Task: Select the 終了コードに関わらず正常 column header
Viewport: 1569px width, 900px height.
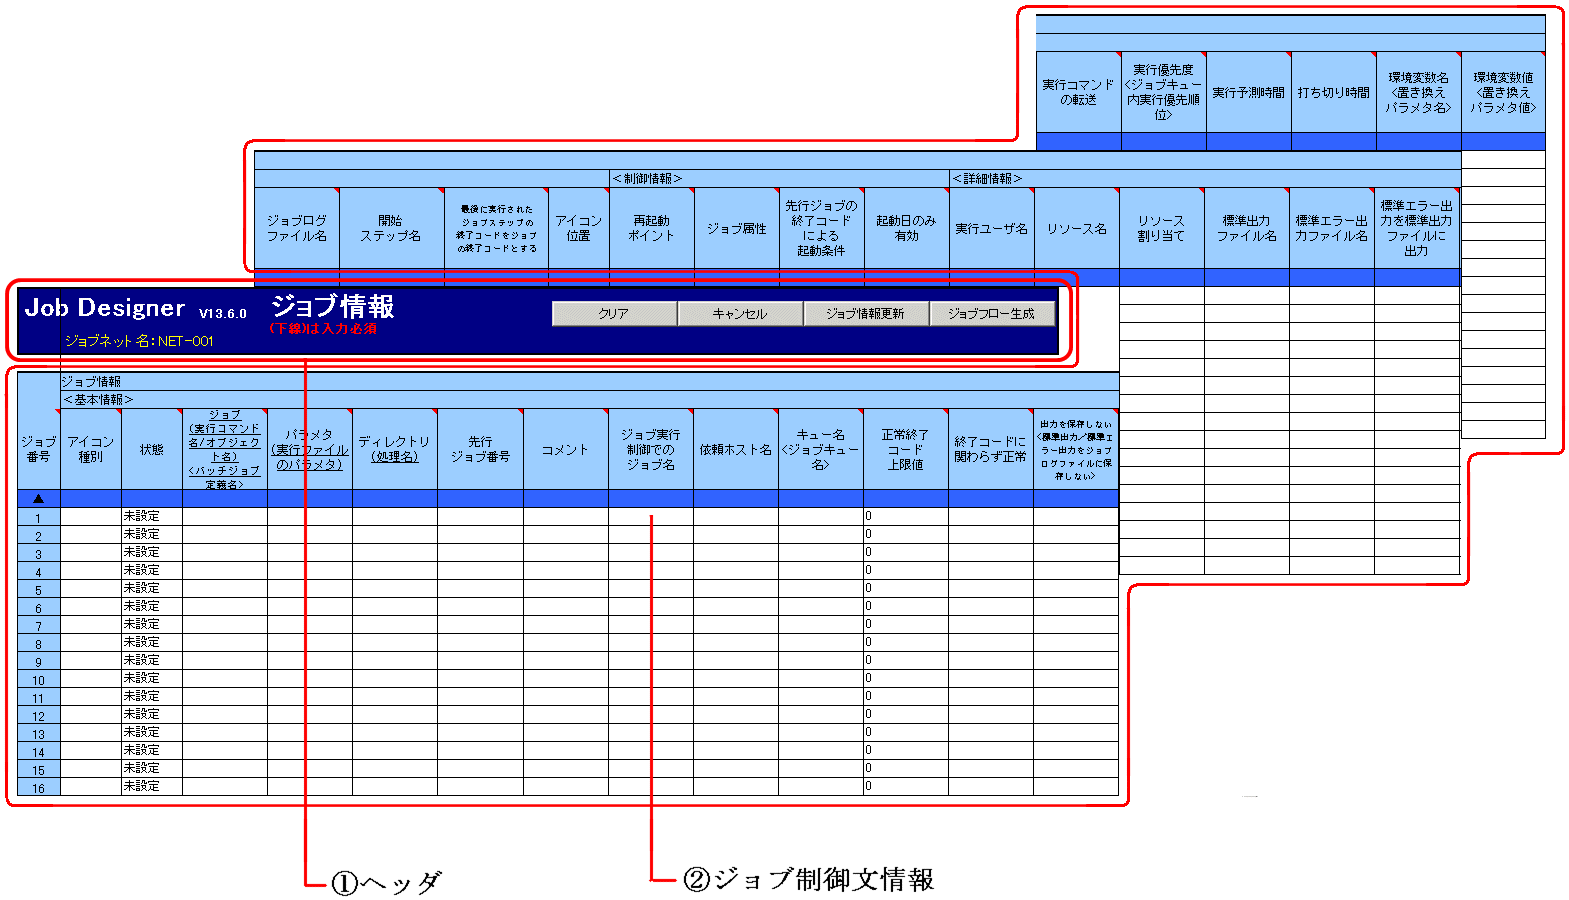Action: [x=991, y=449]
